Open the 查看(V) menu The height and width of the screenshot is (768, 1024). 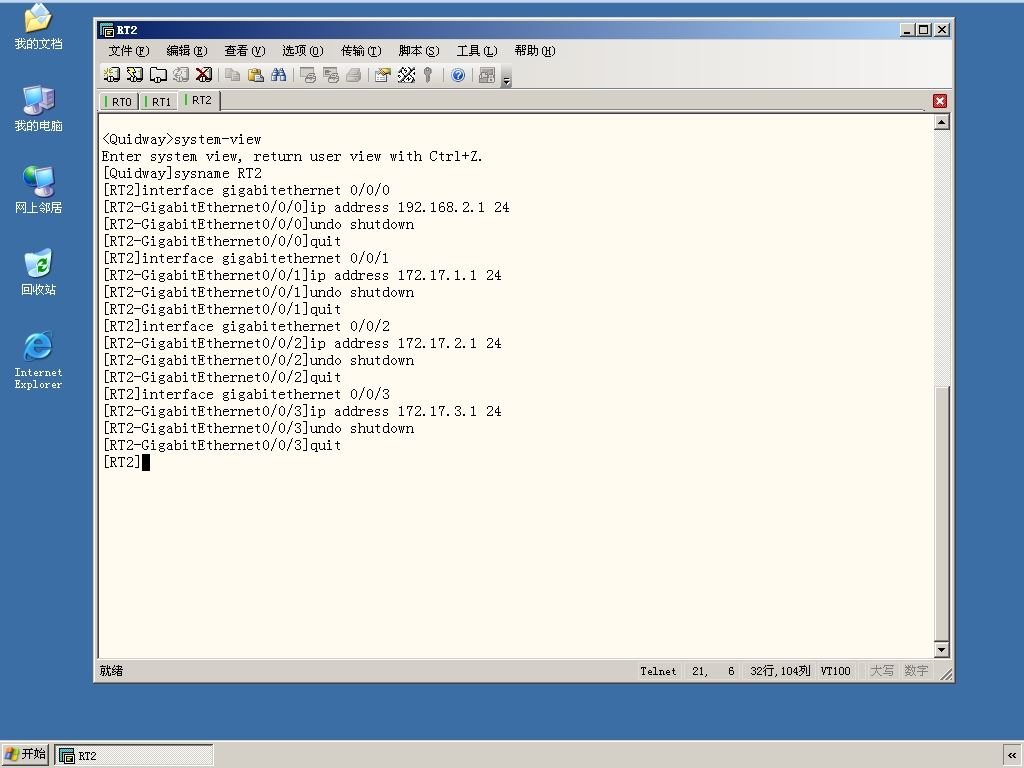click(x=245, y=51)
